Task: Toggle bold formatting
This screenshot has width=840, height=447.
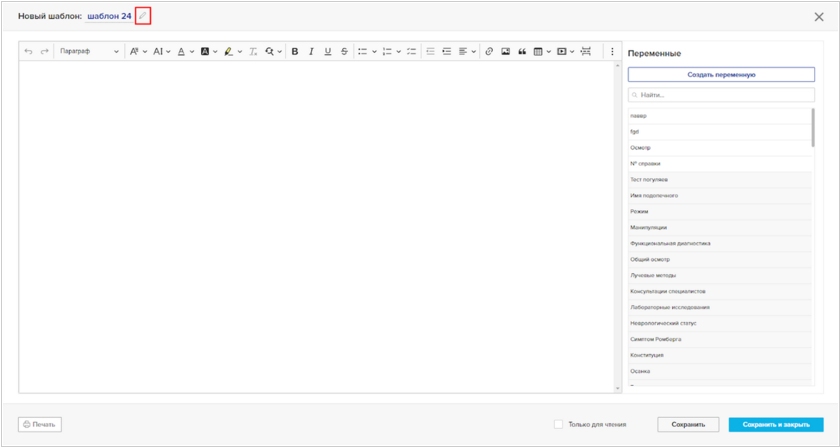Action: (295, 51)
